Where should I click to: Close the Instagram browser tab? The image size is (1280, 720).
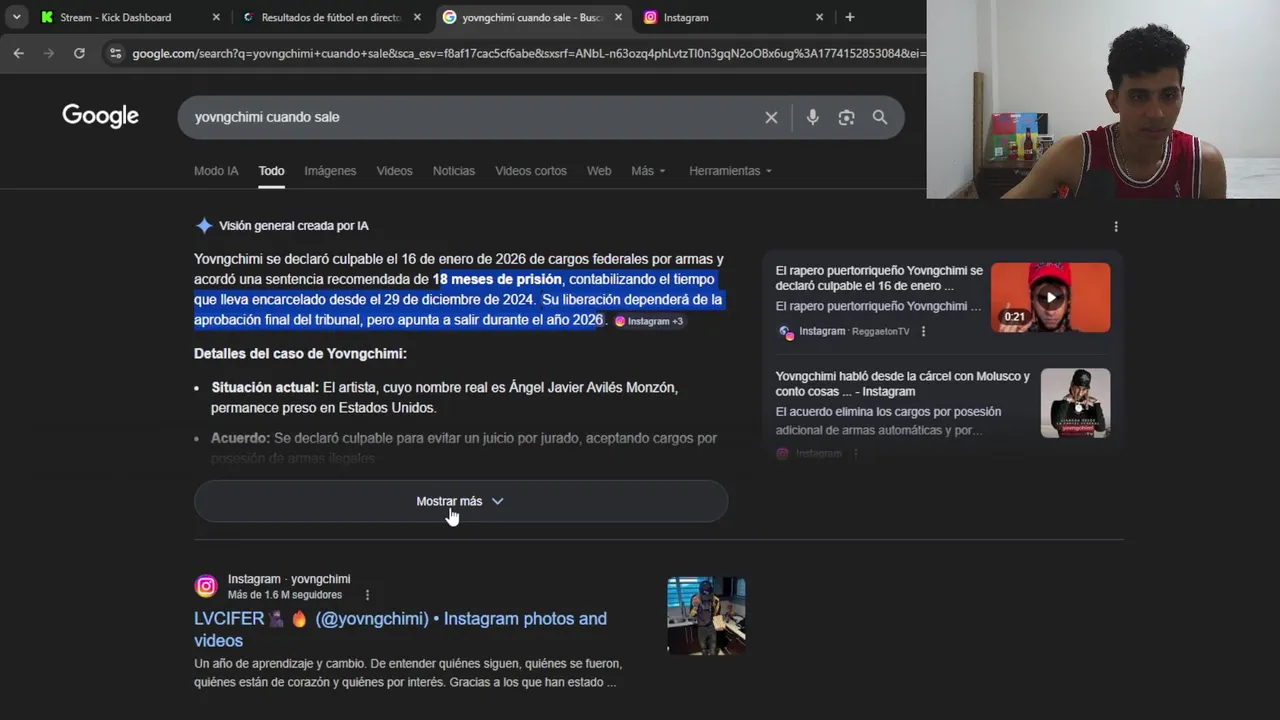coord(819,17)
